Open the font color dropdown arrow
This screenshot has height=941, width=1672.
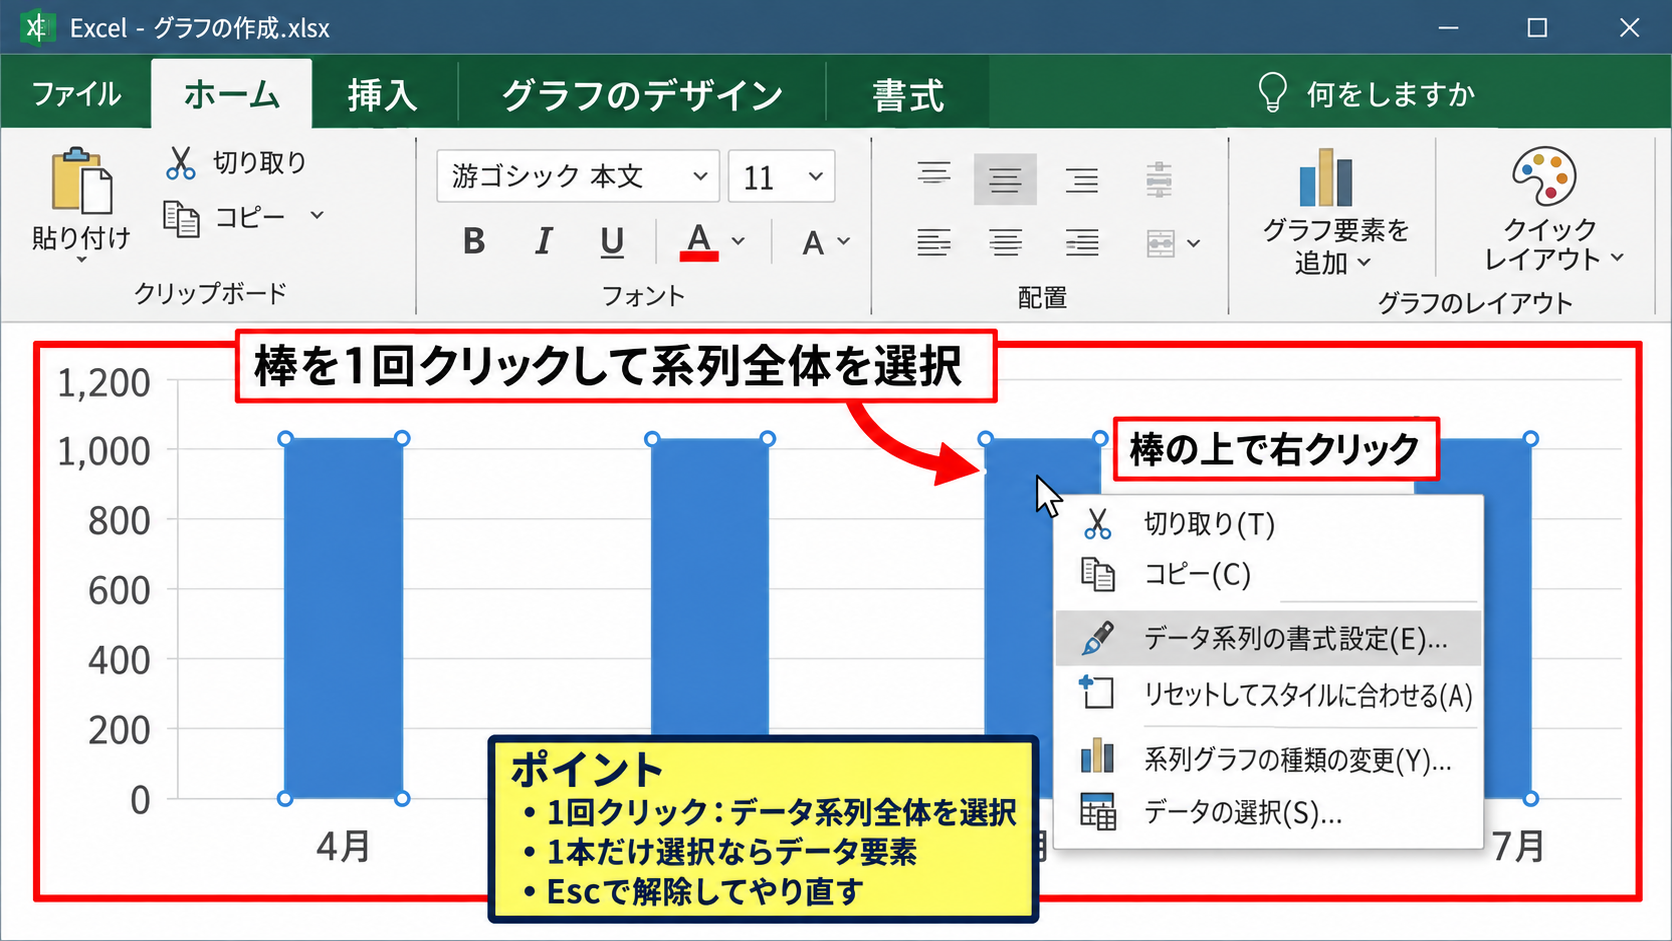pos(739,241)
